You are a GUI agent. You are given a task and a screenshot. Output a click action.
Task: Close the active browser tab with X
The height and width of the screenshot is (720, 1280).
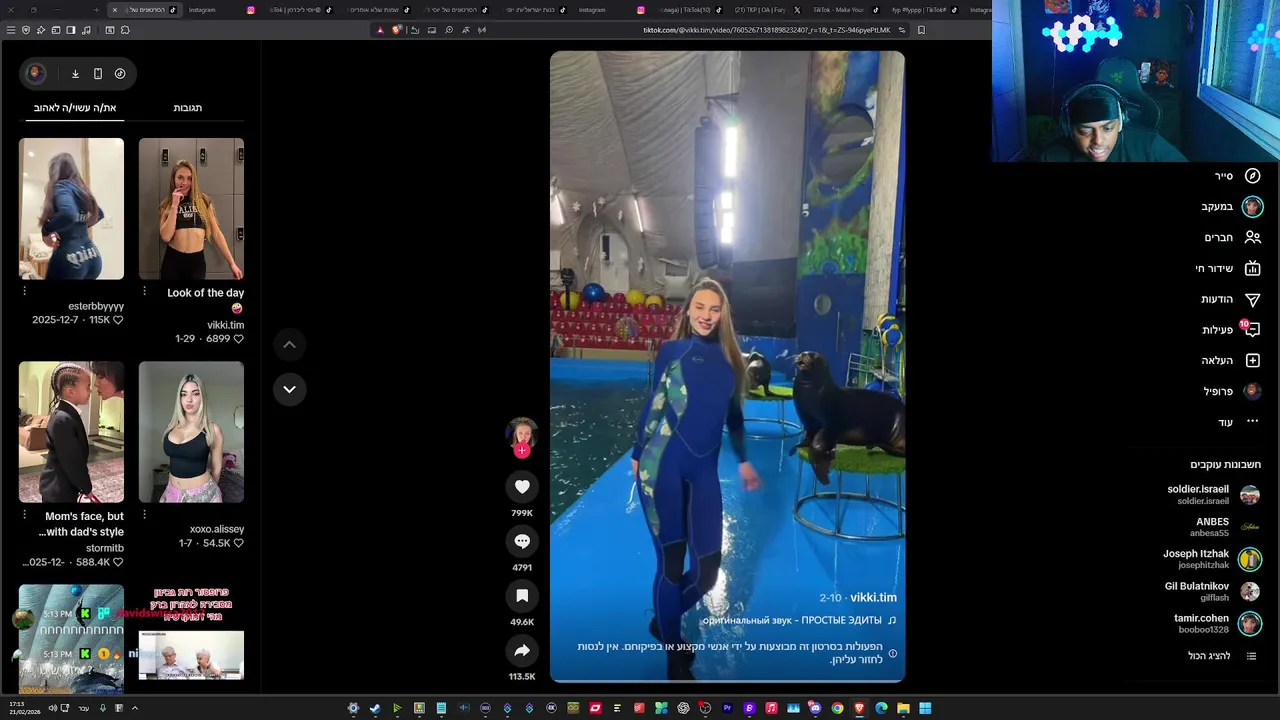(115, 10)
